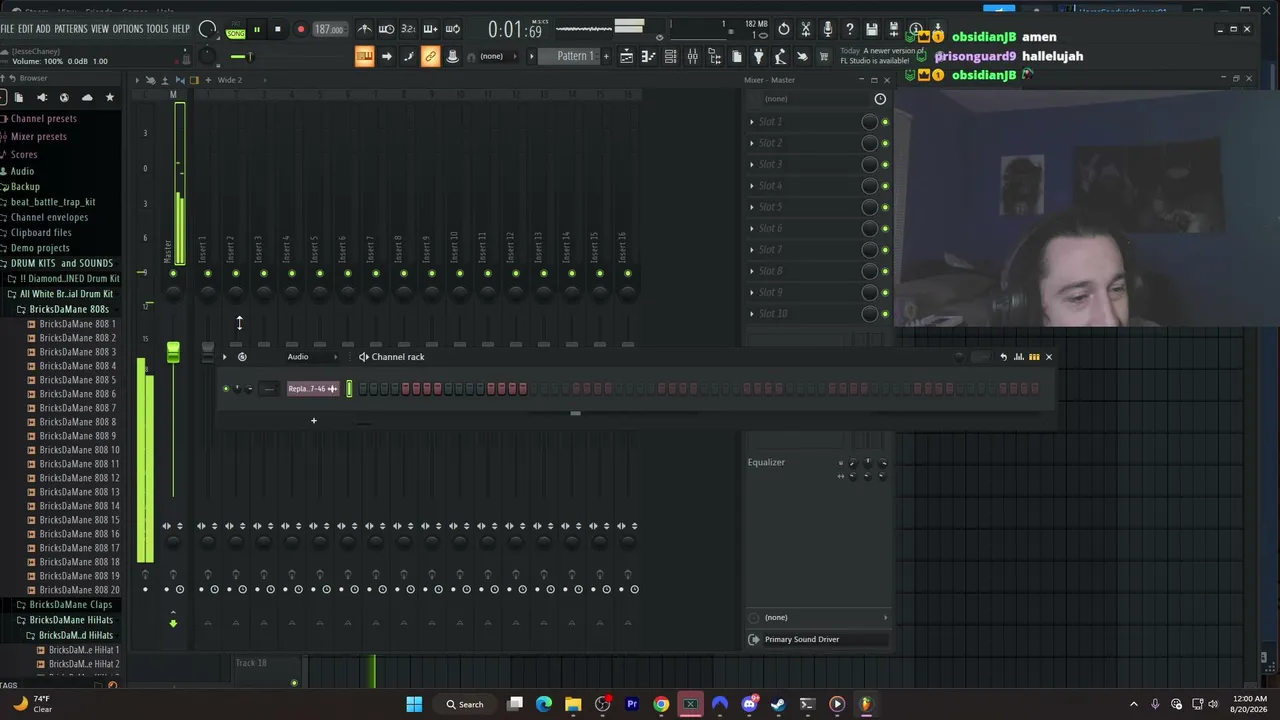This screenshot has width=1280, height=720.
Task: Pause playback with the pause button
Action: point(257,30)
